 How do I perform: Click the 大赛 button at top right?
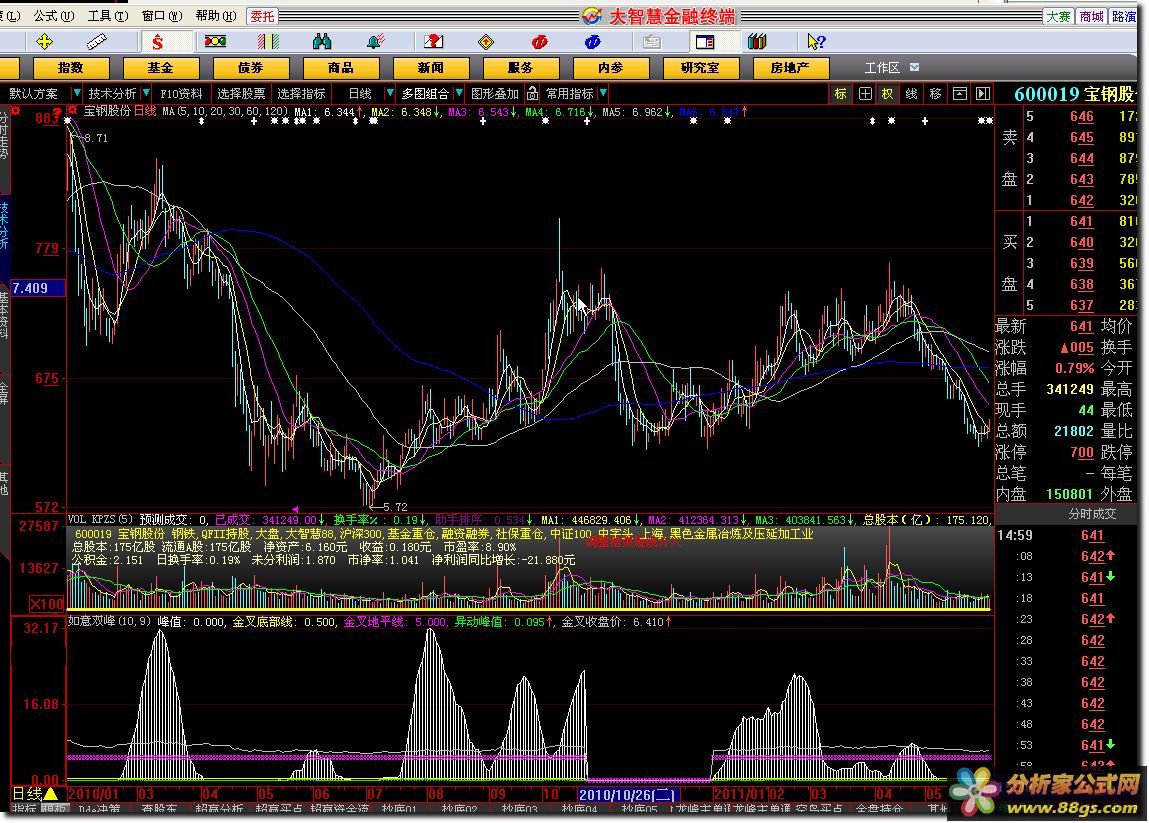[x=1058, y=16]
